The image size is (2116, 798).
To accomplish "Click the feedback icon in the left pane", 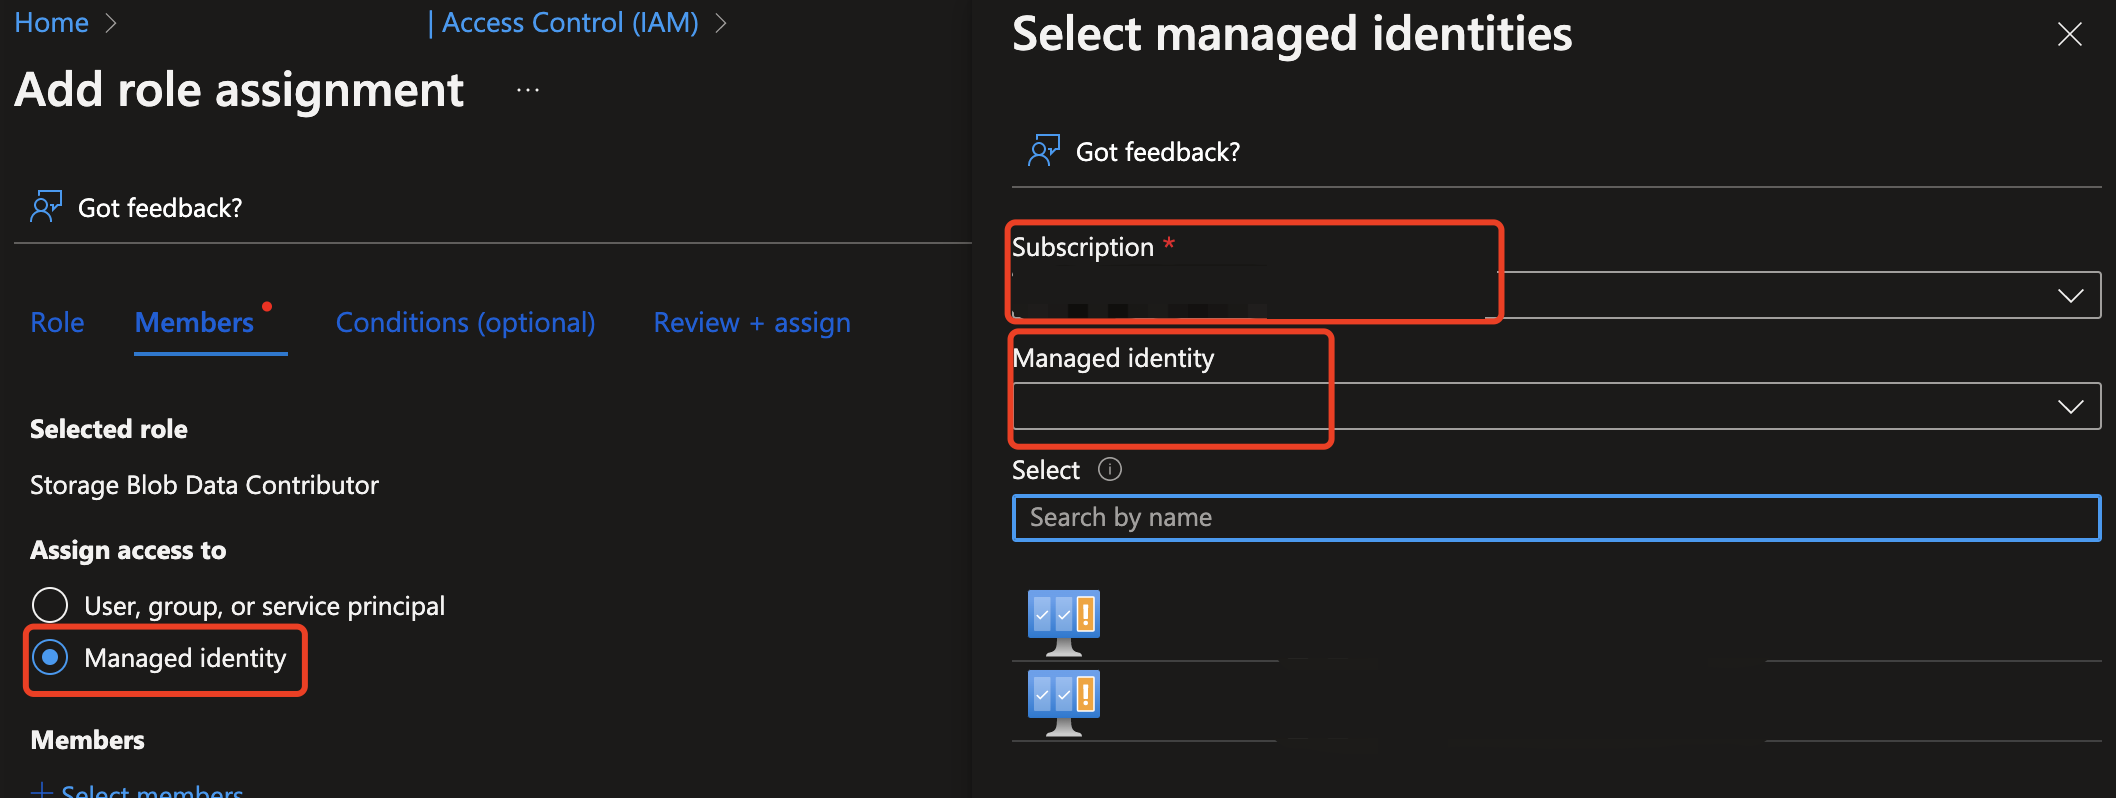I will pos(46,207).
